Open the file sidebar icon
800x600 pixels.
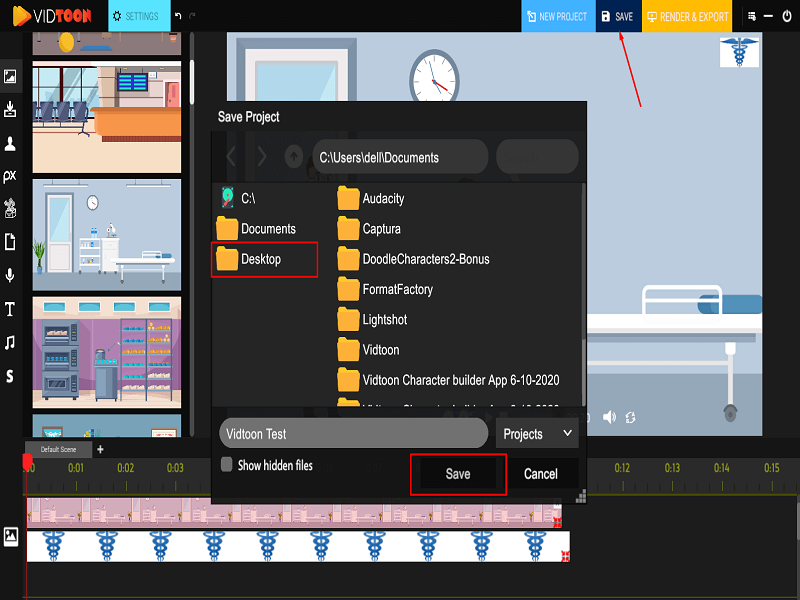[x=10, y=242]
